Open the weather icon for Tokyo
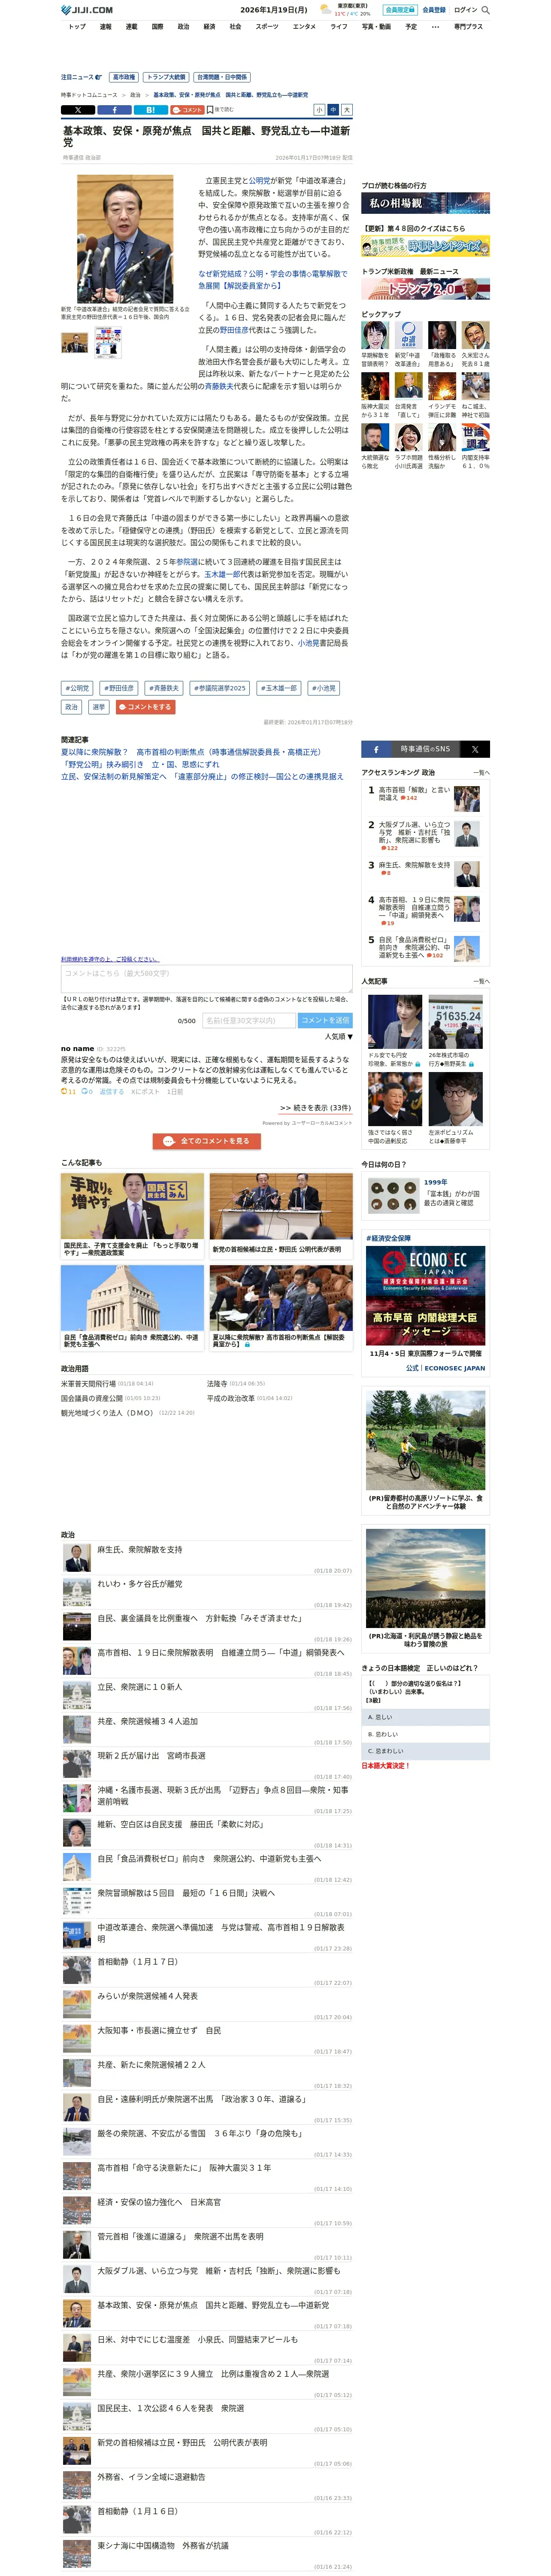Screen dimensions: 551x2576 coord(326,10)
